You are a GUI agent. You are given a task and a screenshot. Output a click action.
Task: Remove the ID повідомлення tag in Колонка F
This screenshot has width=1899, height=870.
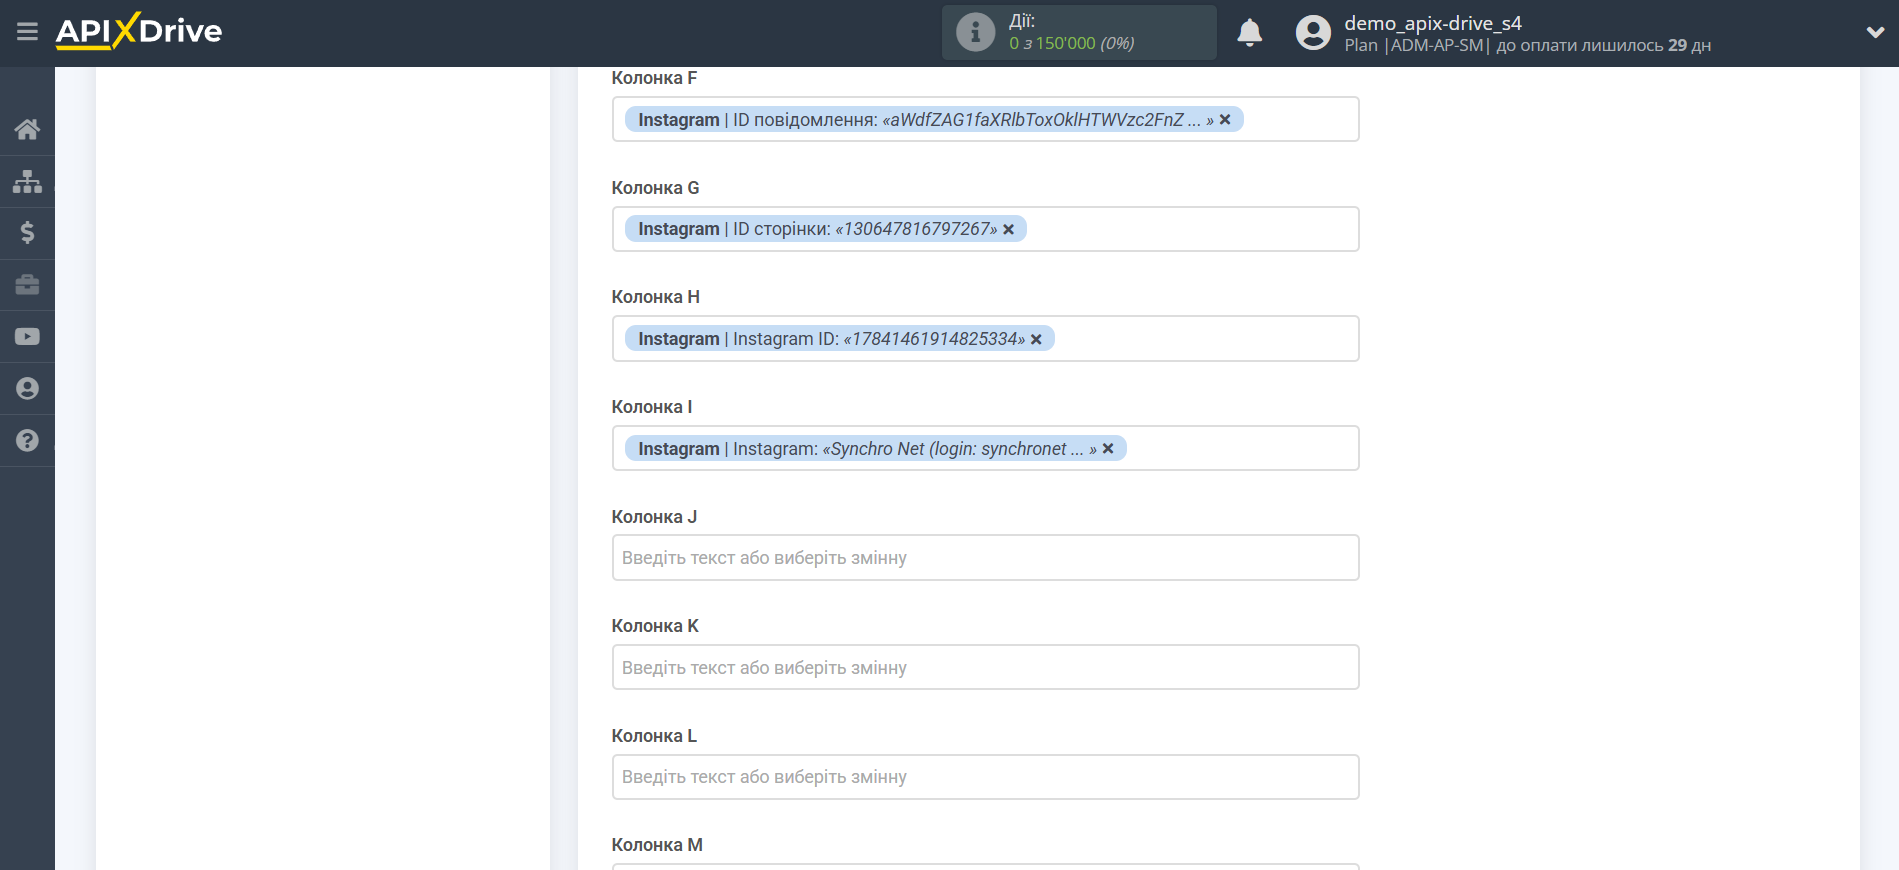pyautogui.click(x=1225, y=120)
